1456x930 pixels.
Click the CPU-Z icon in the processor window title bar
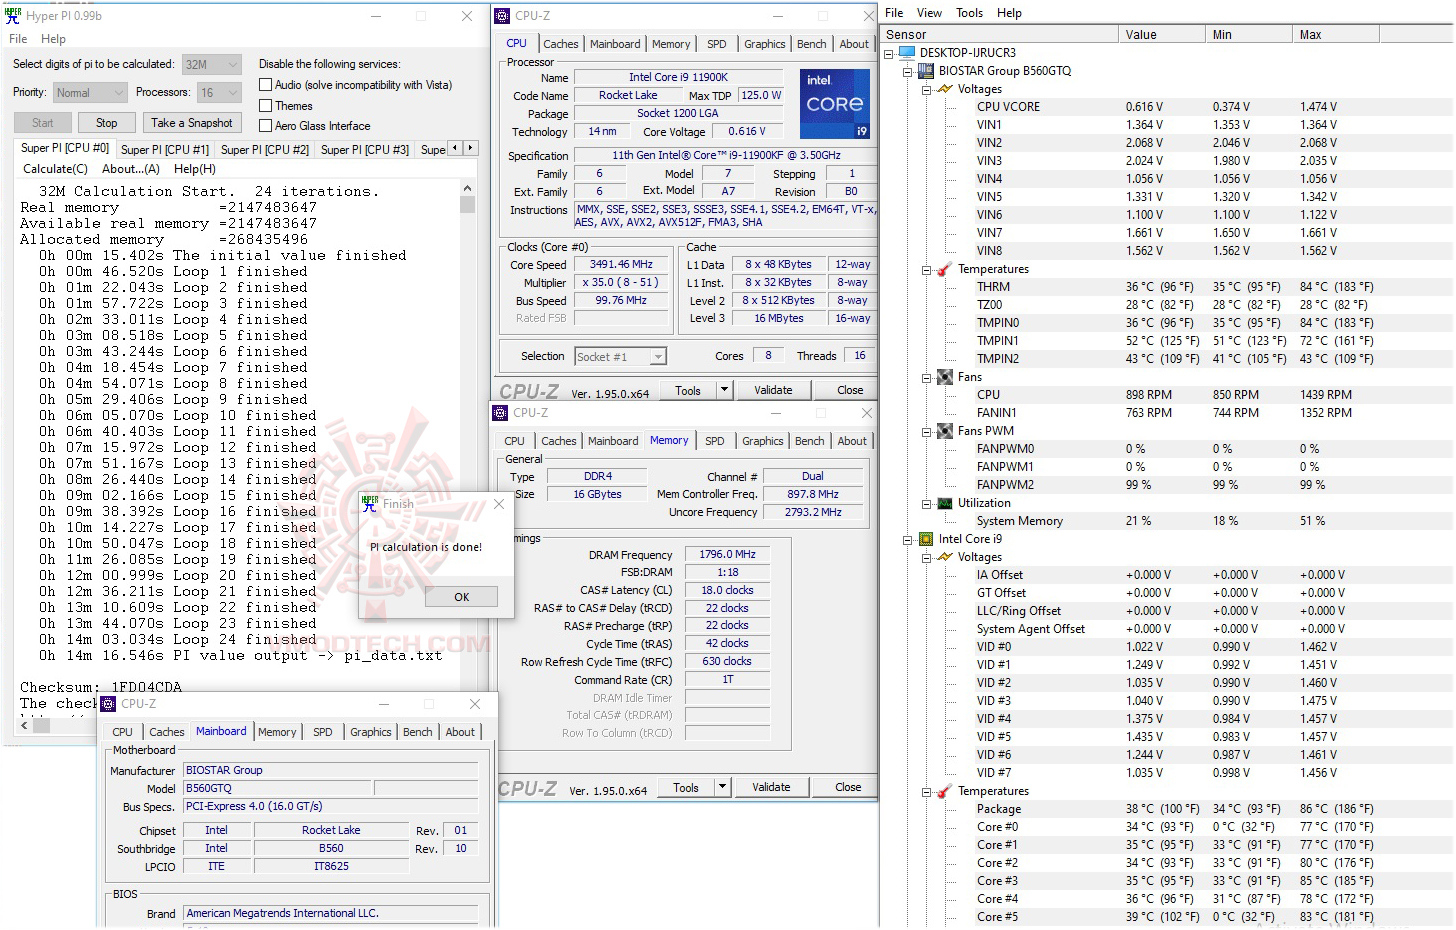pyautogui.click(x=501, y=16)
